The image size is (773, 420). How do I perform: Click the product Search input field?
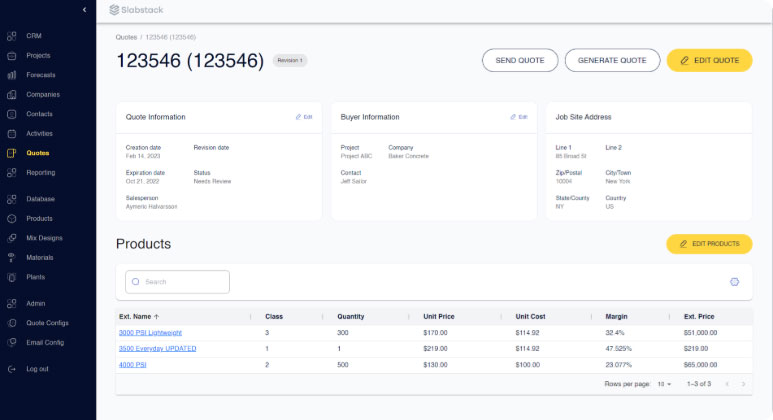coord(178,282)
